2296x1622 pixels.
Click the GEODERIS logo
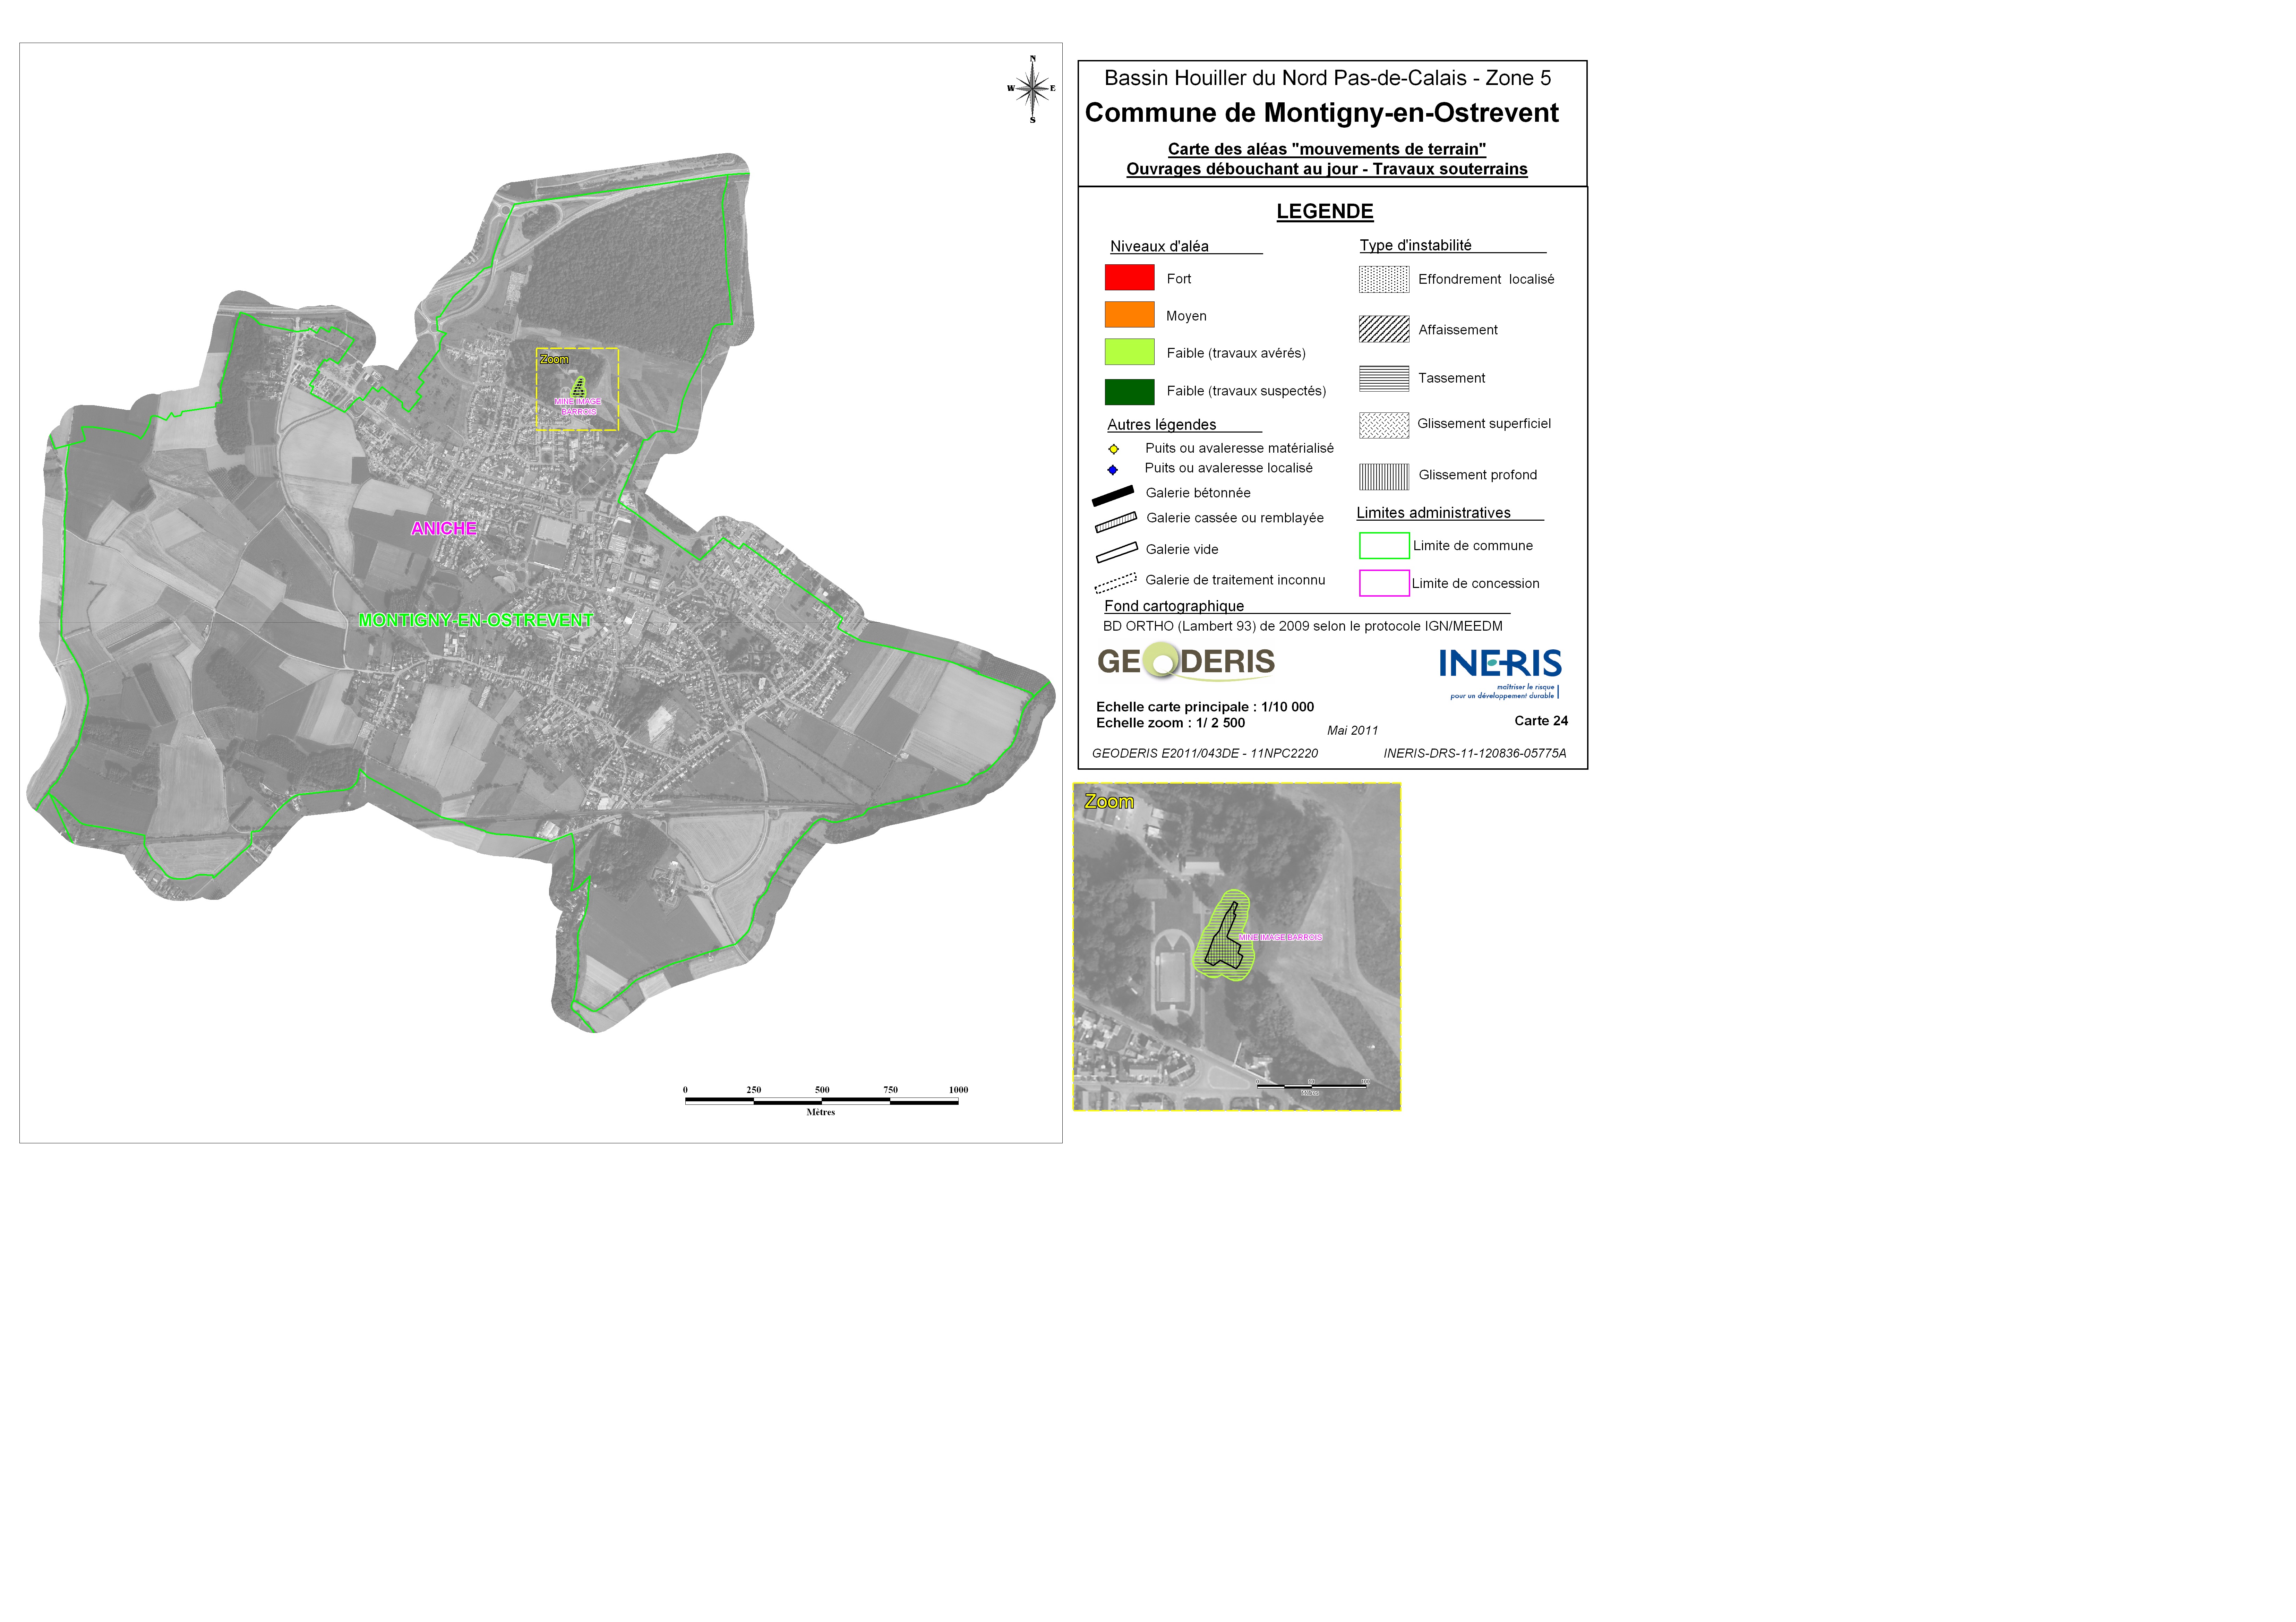[x=1186, y=662]
